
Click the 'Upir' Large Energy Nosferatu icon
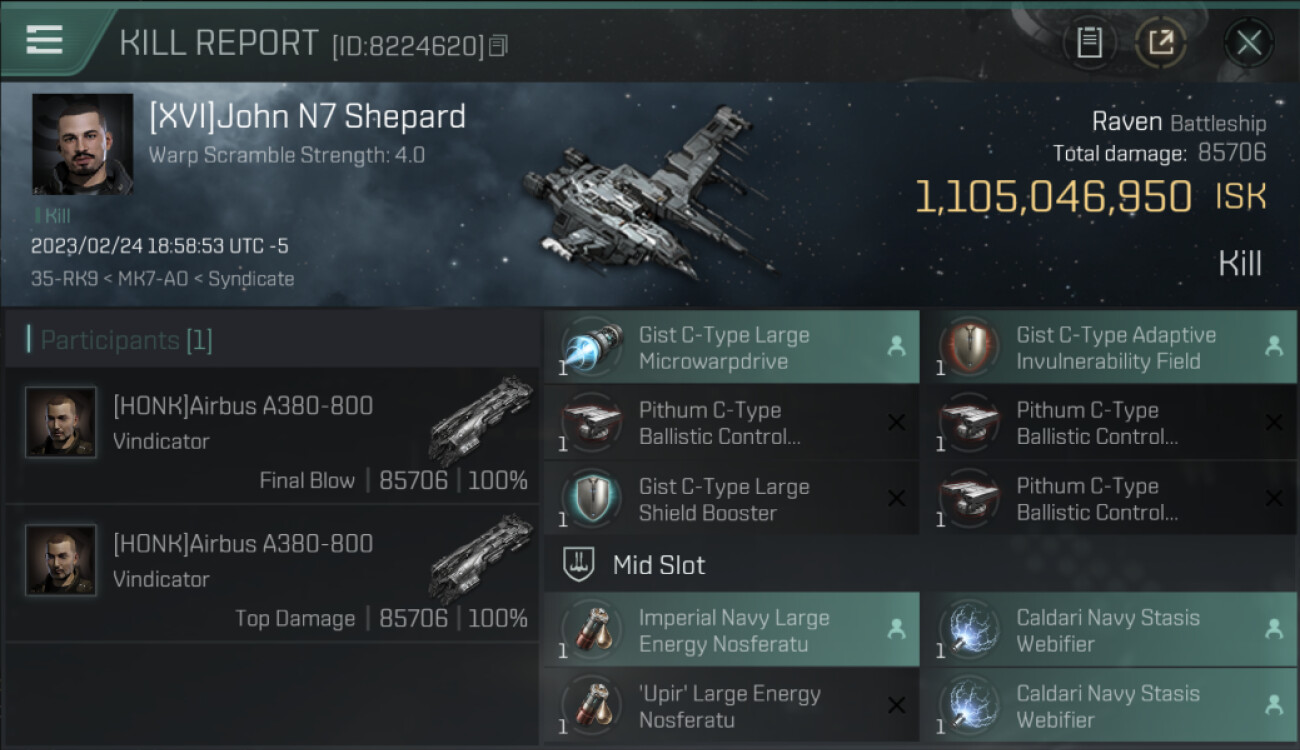589,705
